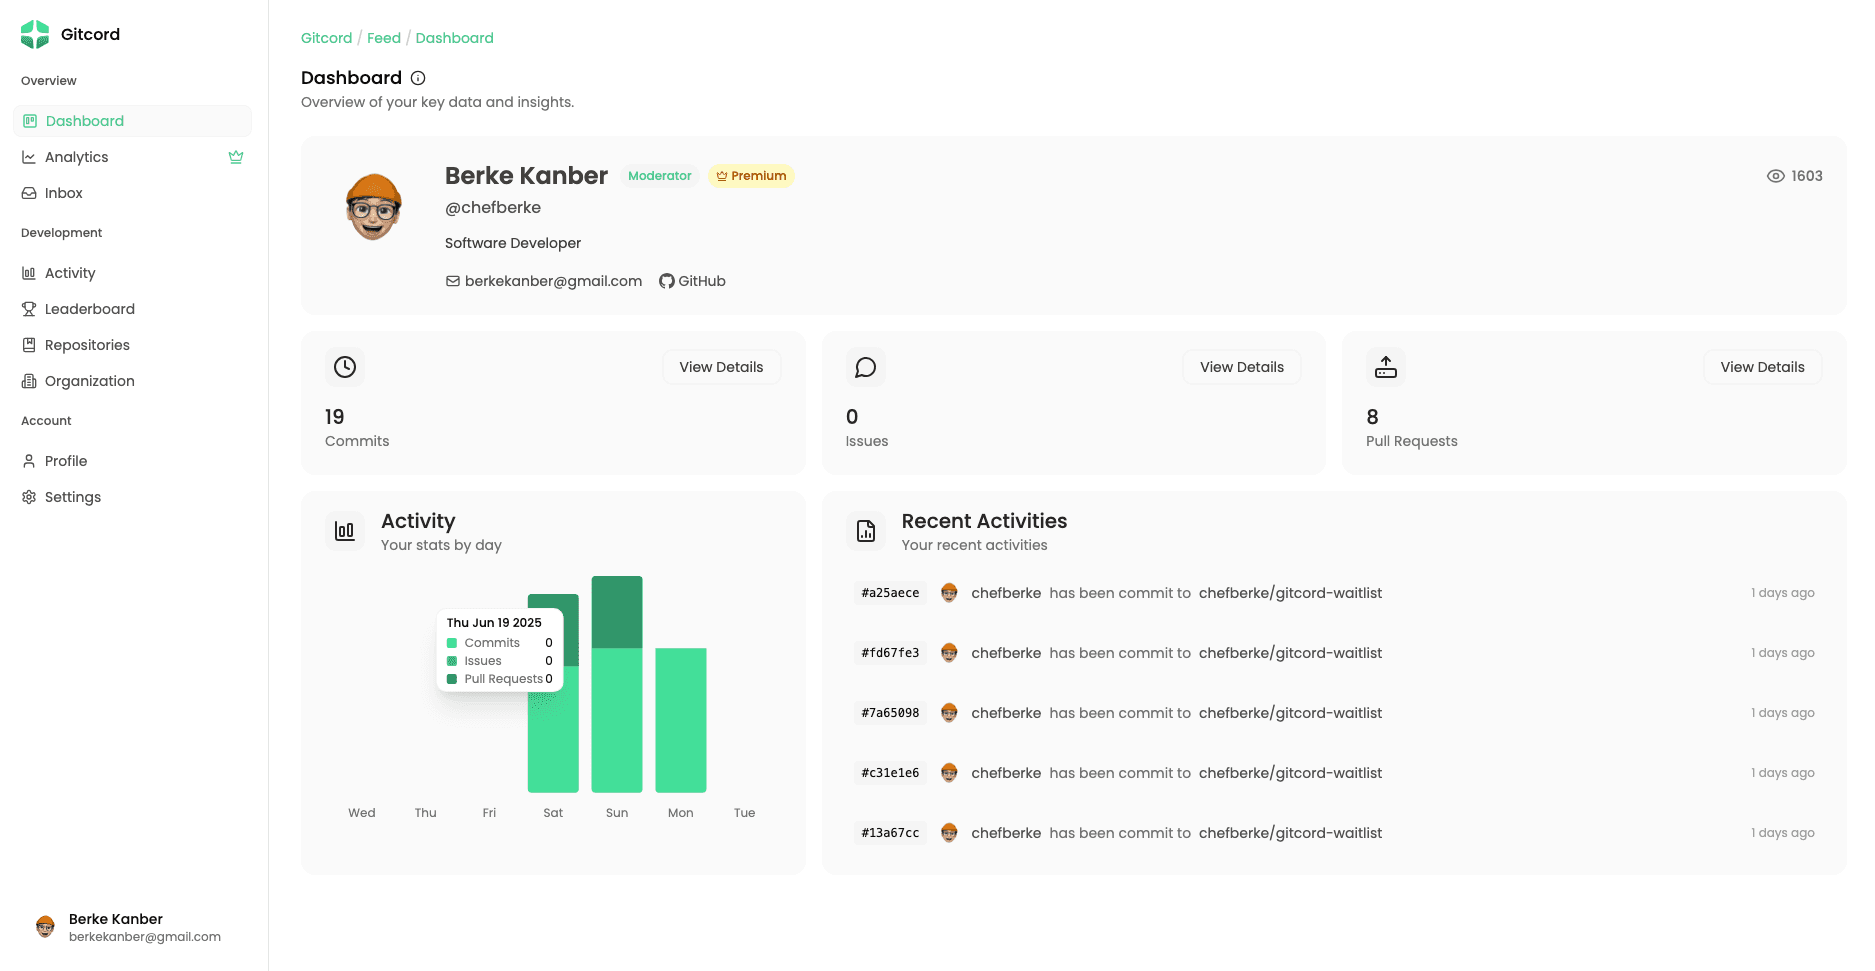Go to Repositories in the sidebar
Viewport: 1875px width, 971px height.
[x=87, y=345]
